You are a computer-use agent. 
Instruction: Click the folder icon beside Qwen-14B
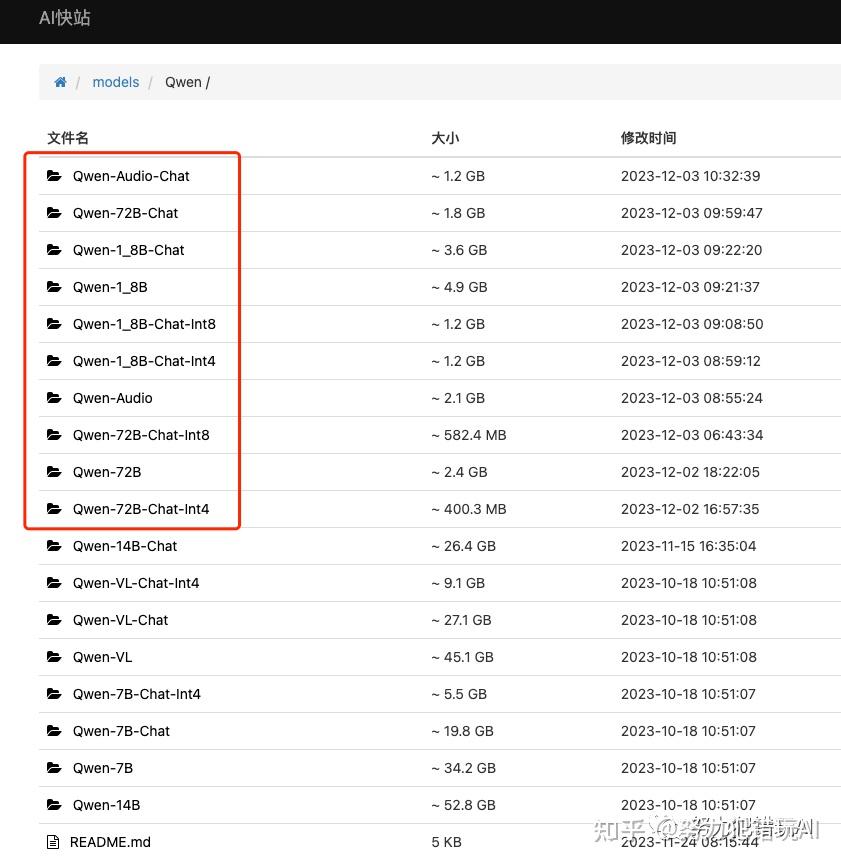pyautogui.click(x=54, y=804)
